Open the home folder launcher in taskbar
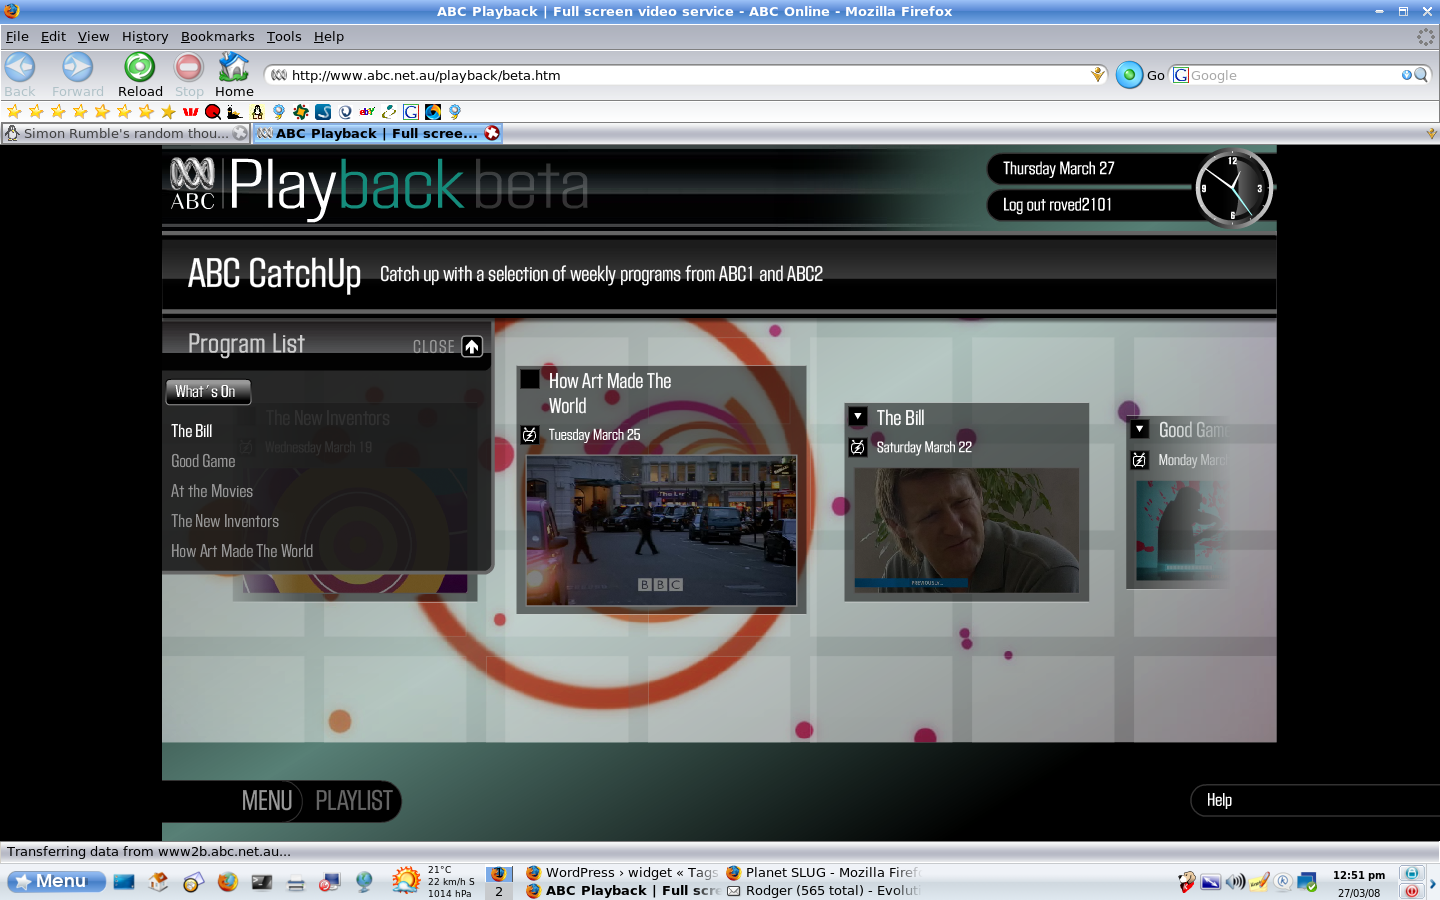This screenshot has width=1440, height=900. (158, 882)
